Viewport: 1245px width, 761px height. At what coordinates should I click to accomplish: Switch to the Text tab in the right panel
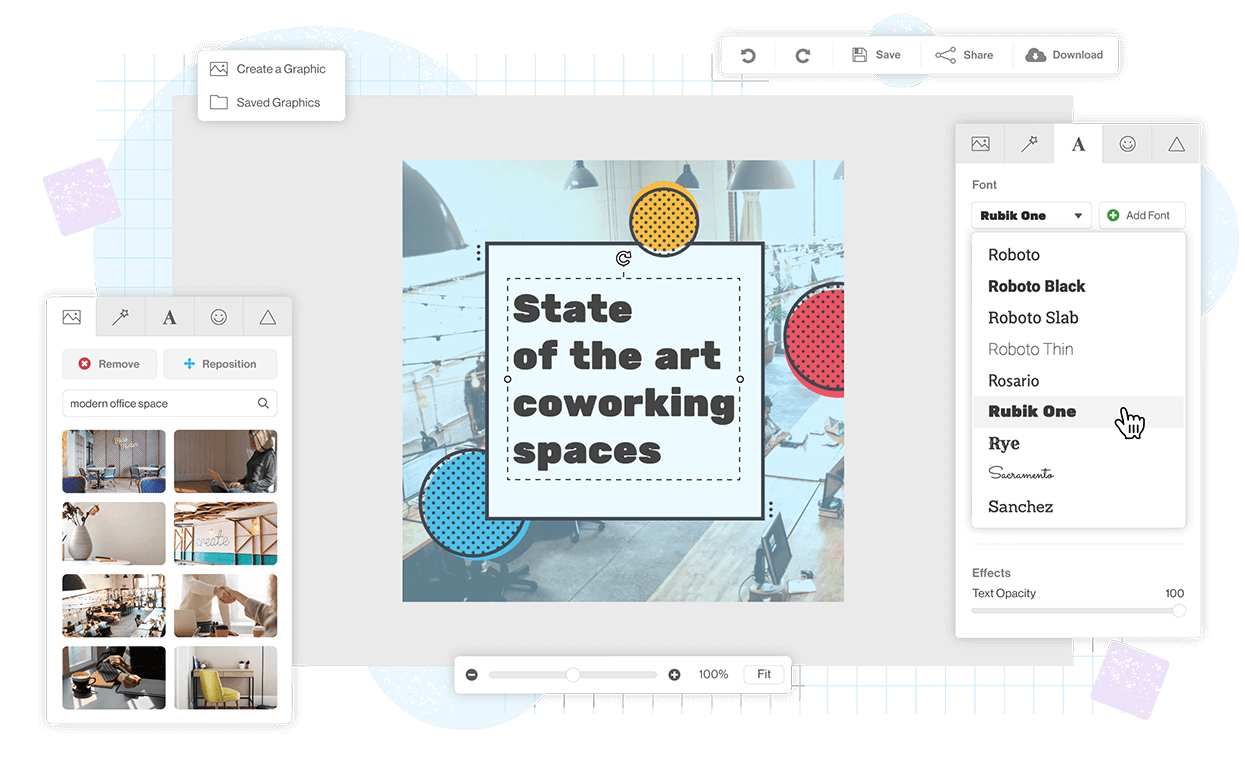(1078, 143)
